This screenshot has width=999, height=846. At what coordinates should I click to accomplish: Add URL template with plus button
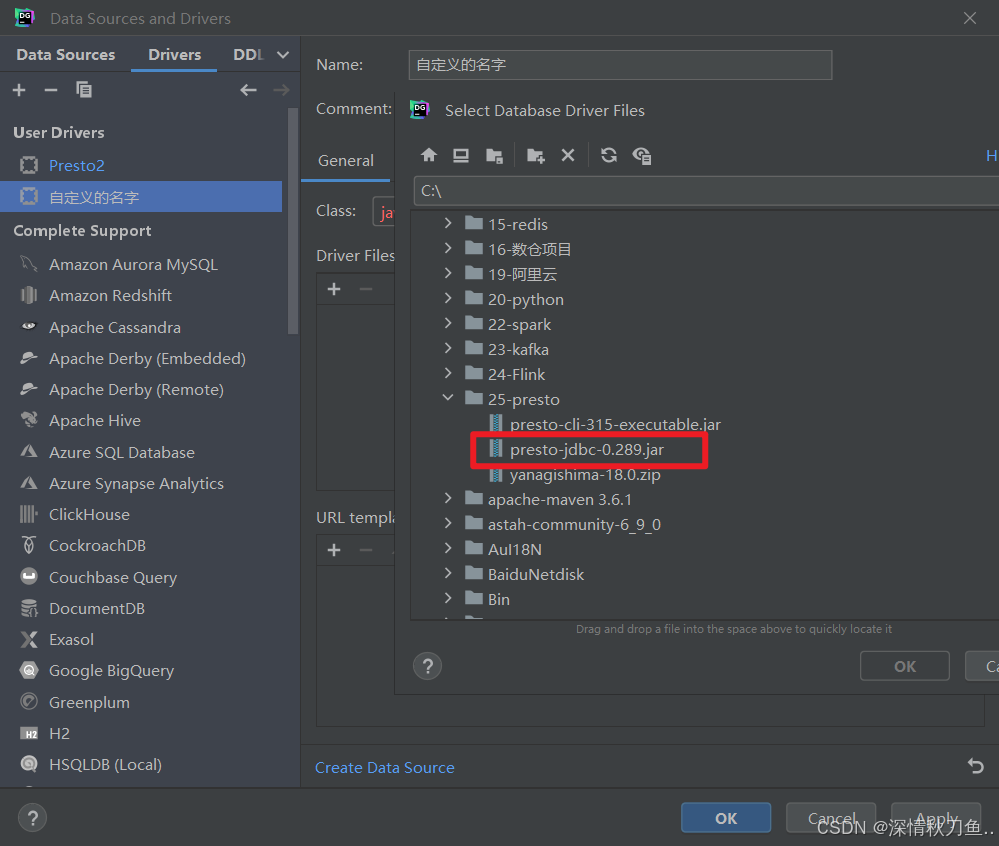pos(334,550)
